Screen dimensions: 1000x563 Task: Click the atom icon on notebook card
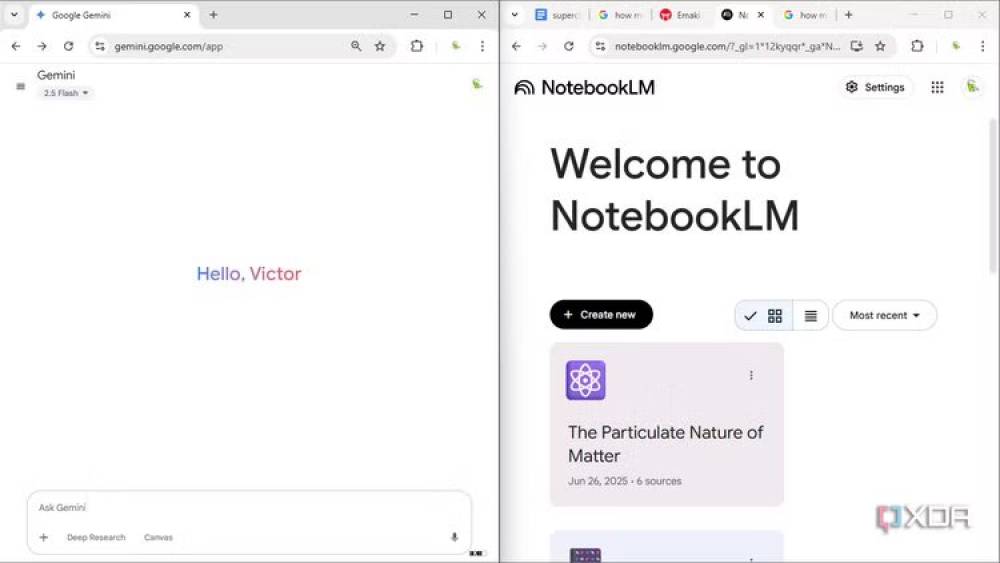585,380
